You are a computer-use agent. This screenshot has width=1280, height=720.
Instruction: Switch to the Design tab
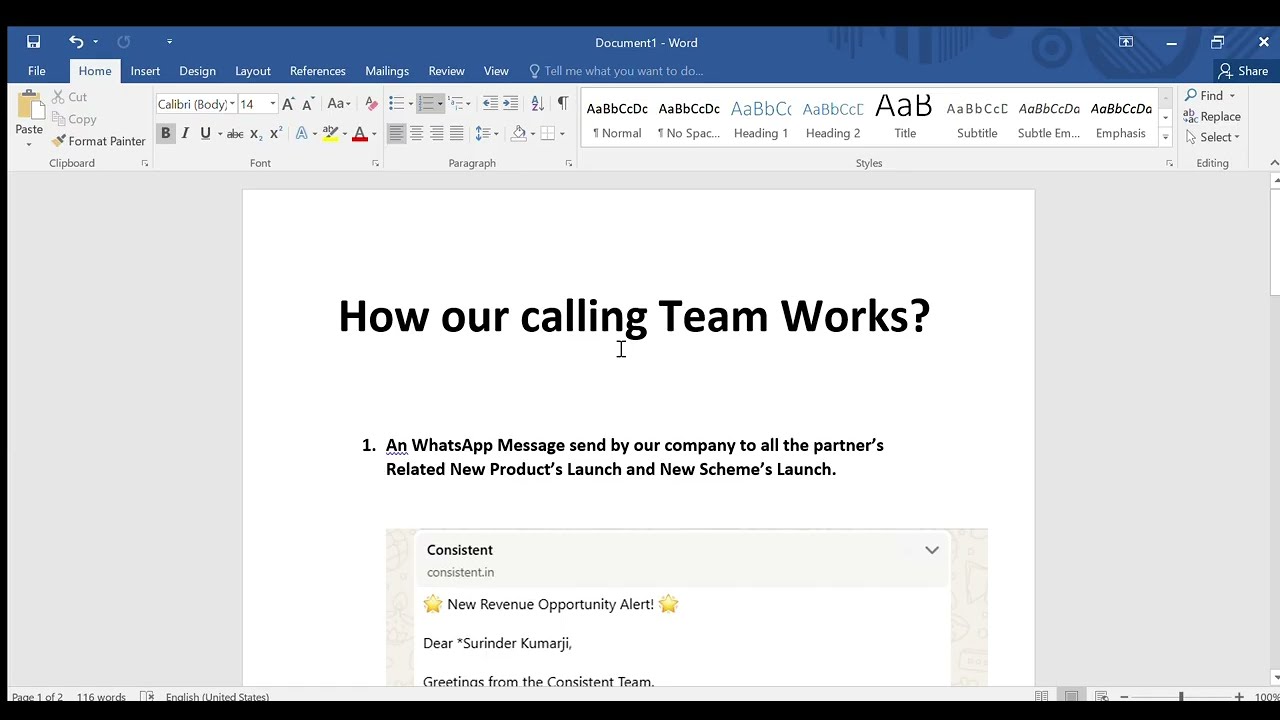coord(197,71)
